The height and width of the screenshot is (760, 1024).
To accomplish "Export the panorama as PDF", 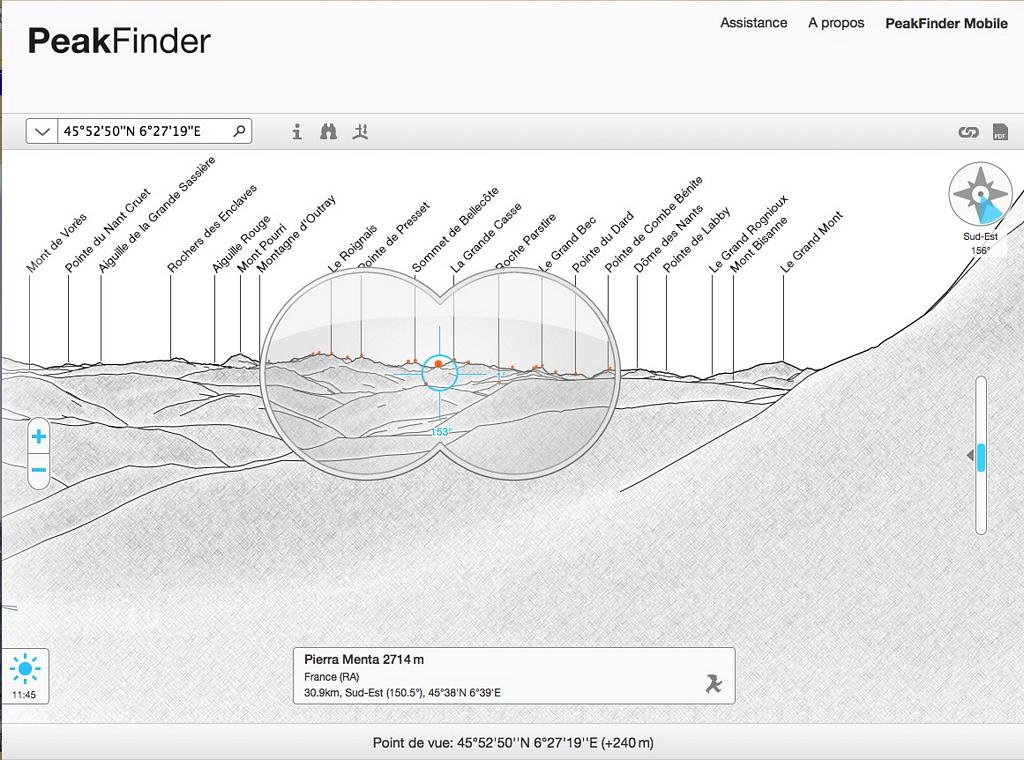I will [999, 132].
